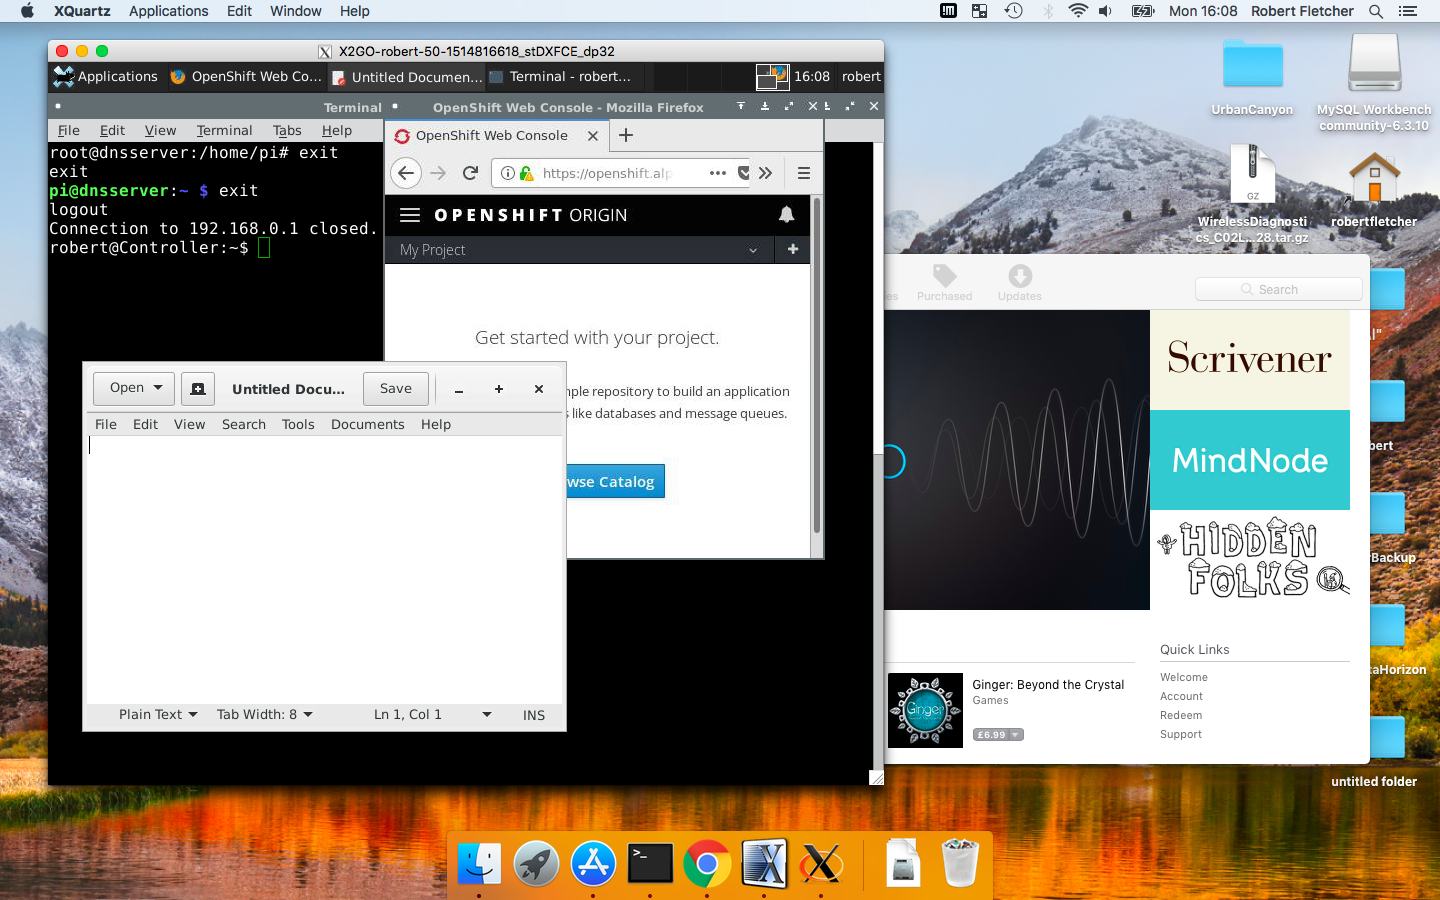Screen dimensions: 1440x900
Task: Reload the OpenShift page in Firefox
Action: [470, 173]
